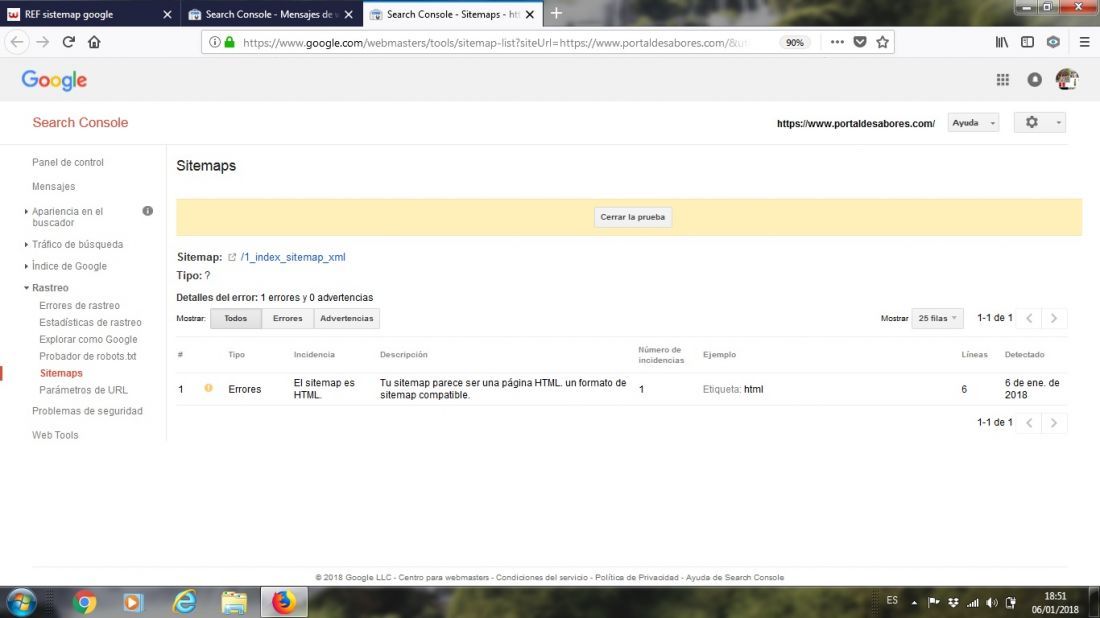The width and height of the screenshot is (1100, 618).
Task: Open the Windows Start menu
Action: (22, 603)
